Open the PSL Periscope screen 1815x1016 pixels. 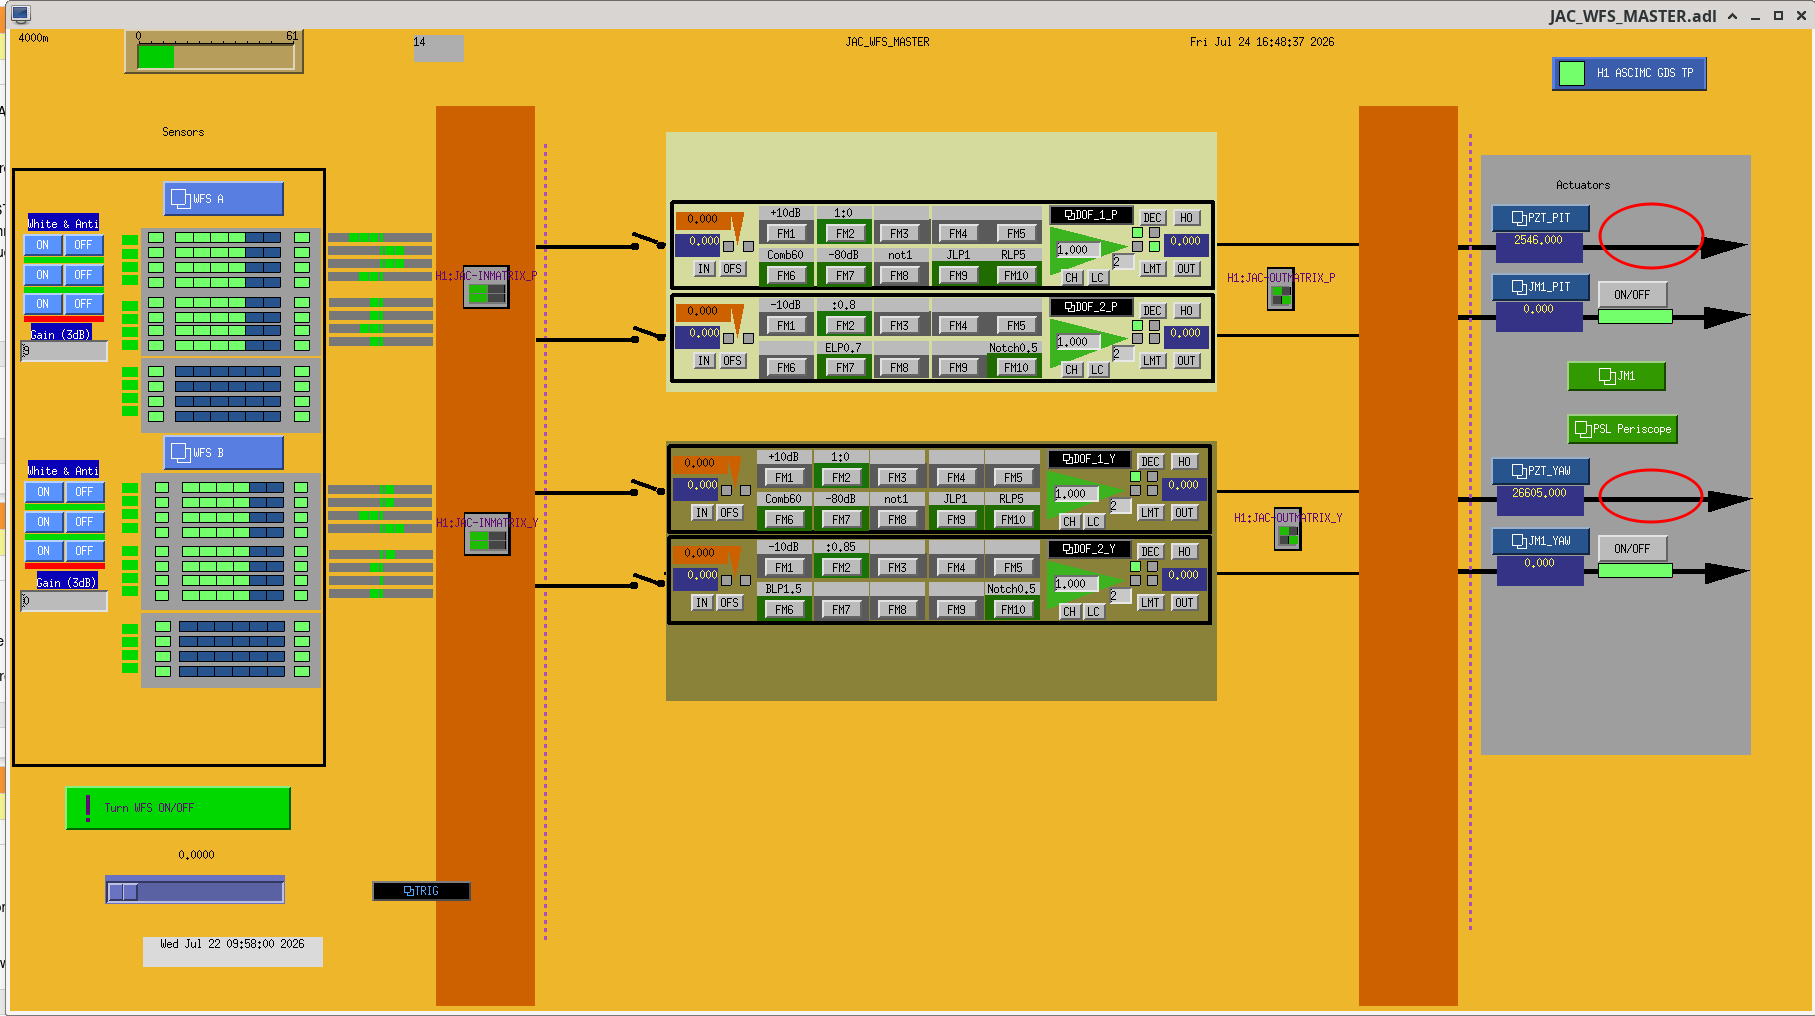pyautogui.click(x=1622, y=429)
